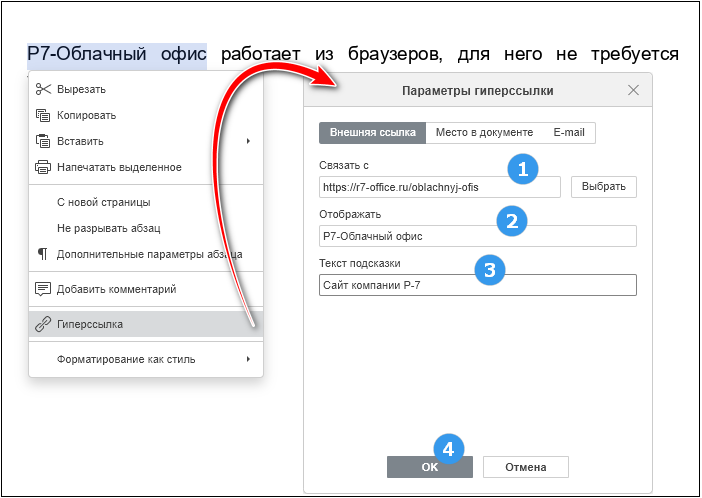
Task: Click the printer icon for Print selection
Action: coord(43,167)
